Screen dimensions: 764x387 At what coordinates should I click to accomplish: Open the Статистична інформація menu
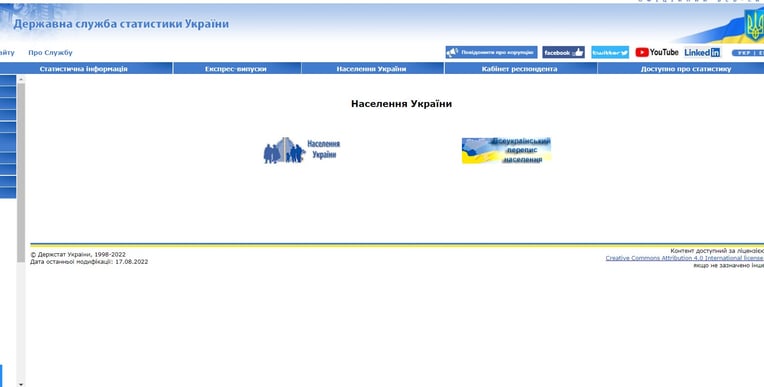(x=83, y=69)
